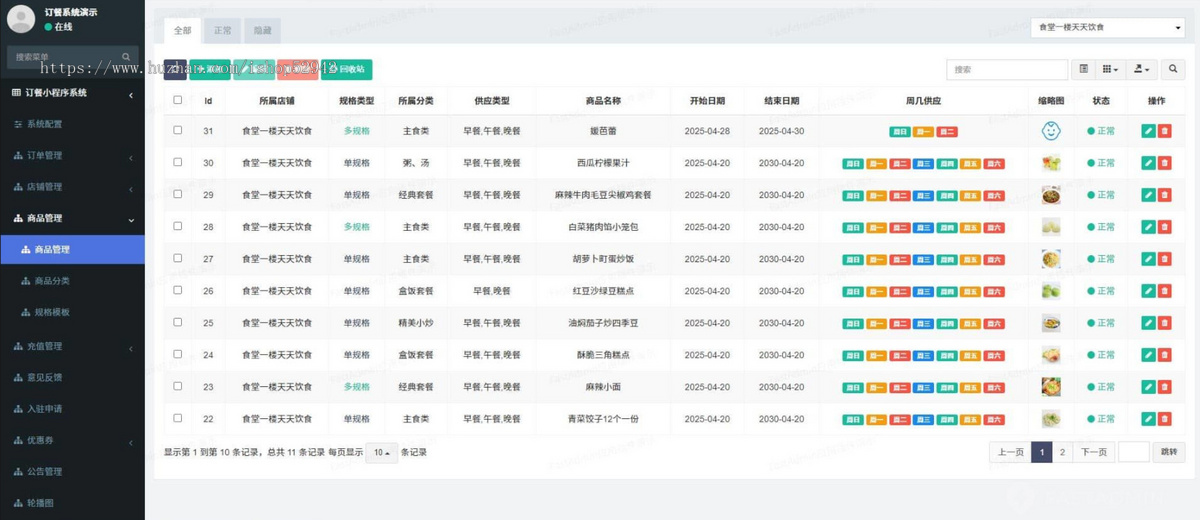Image resolution: width=1200 pixels, height=520 pixels.
Task: Delete 青菜饺子12个一份 with trash icon
Action: pyautogui.click(x=1164, y=419)
